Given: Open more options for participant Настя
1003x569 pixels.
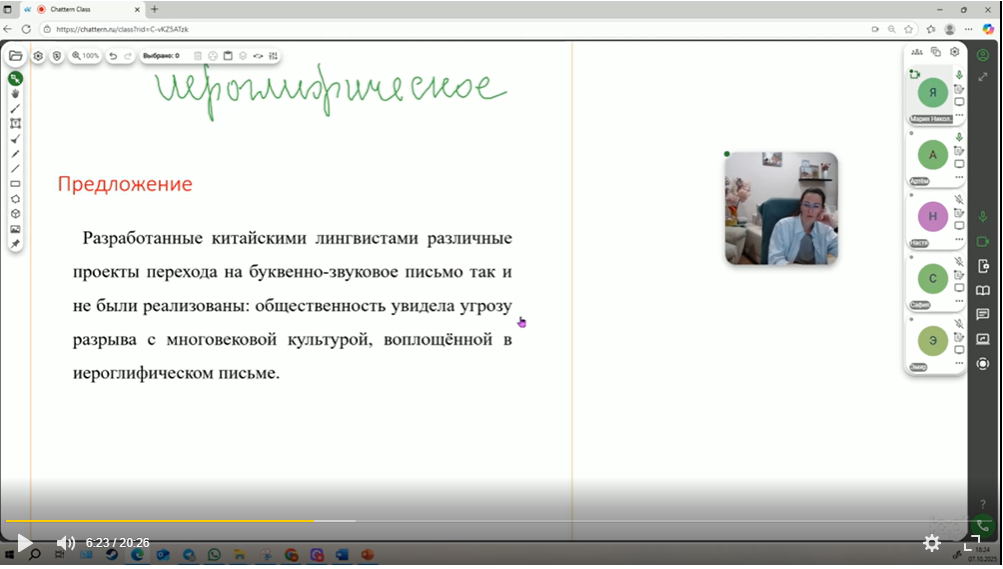Looking at the screenshot, I should (959, 239).
